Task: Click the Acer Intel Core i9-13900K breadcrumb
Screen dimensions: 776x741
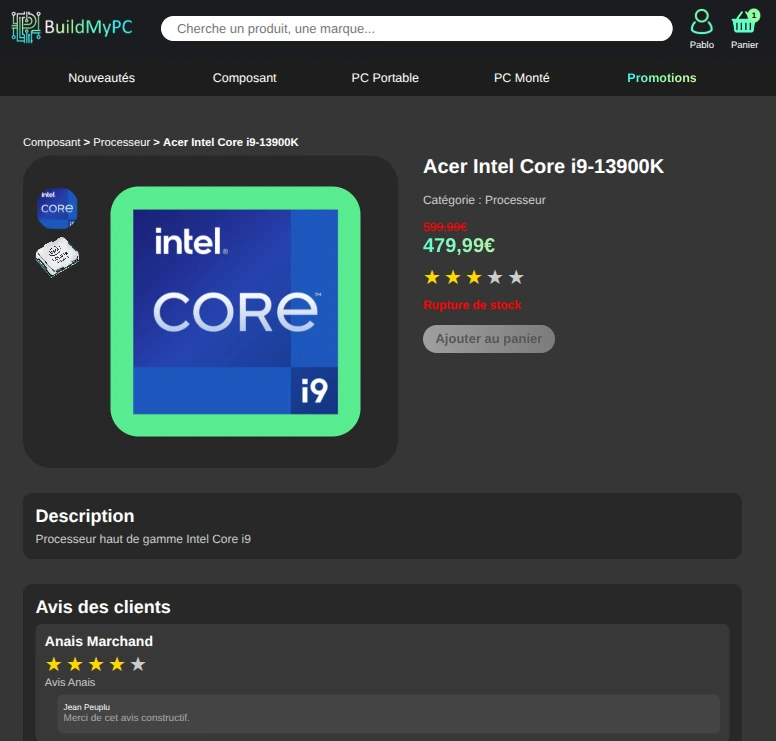Action: pyautogui.click(x=231, y=142)
